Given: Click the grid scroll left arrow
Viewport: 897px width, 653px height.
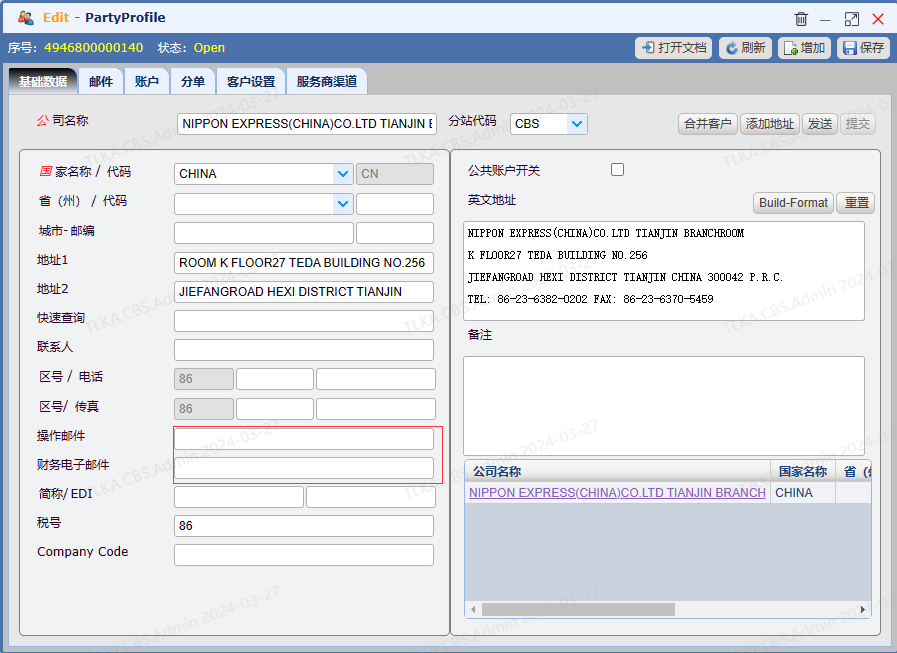Looking at the screenshot, I should [473, 610].
